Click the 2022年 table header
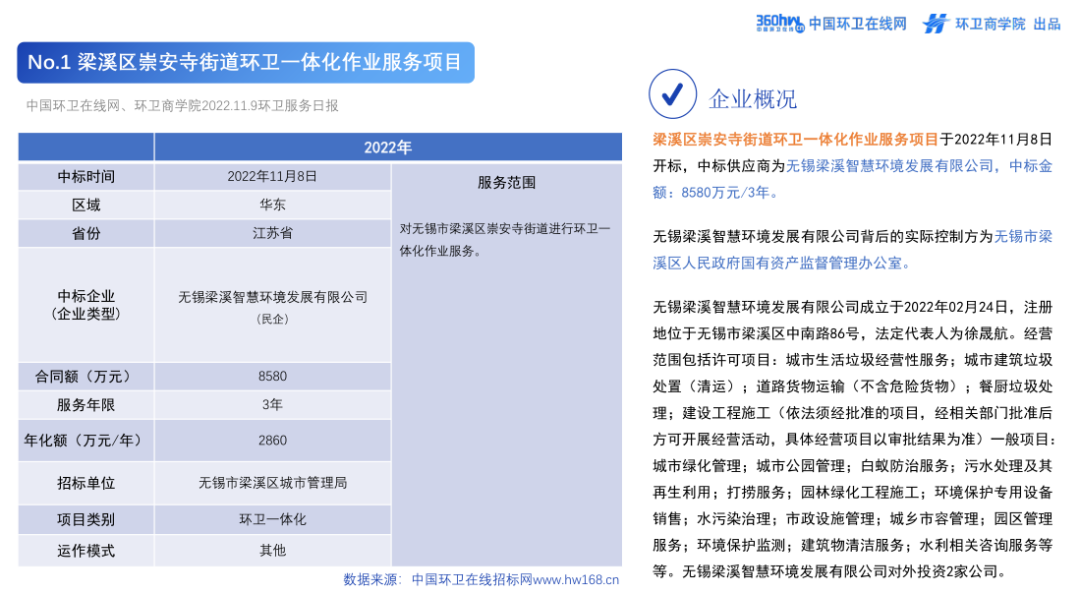The width and height of the screenshot is (1080, 593). (388, 147)
